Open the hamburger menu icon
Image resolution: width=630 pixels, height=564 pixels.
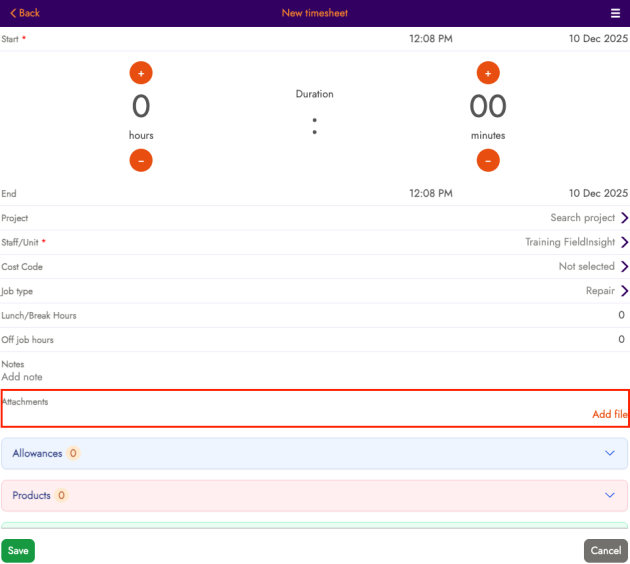click(x=615, y=13)
